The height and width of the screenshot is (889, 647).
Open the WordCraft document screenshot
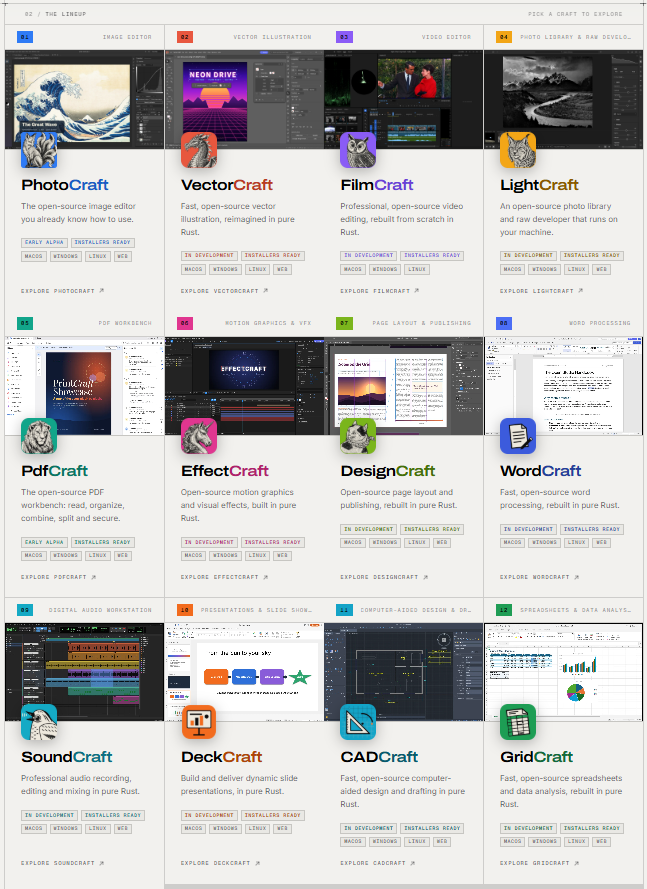[x=564, y=386]
